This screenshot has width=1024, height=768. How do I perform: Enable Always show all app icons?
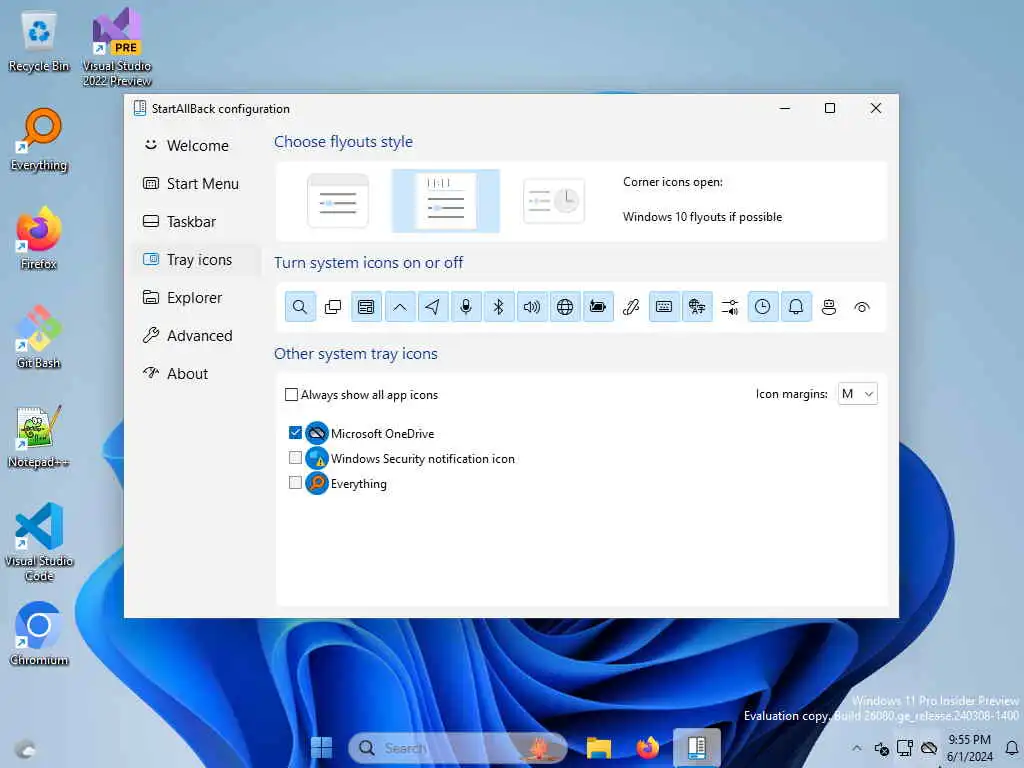[x=291, y=394]
